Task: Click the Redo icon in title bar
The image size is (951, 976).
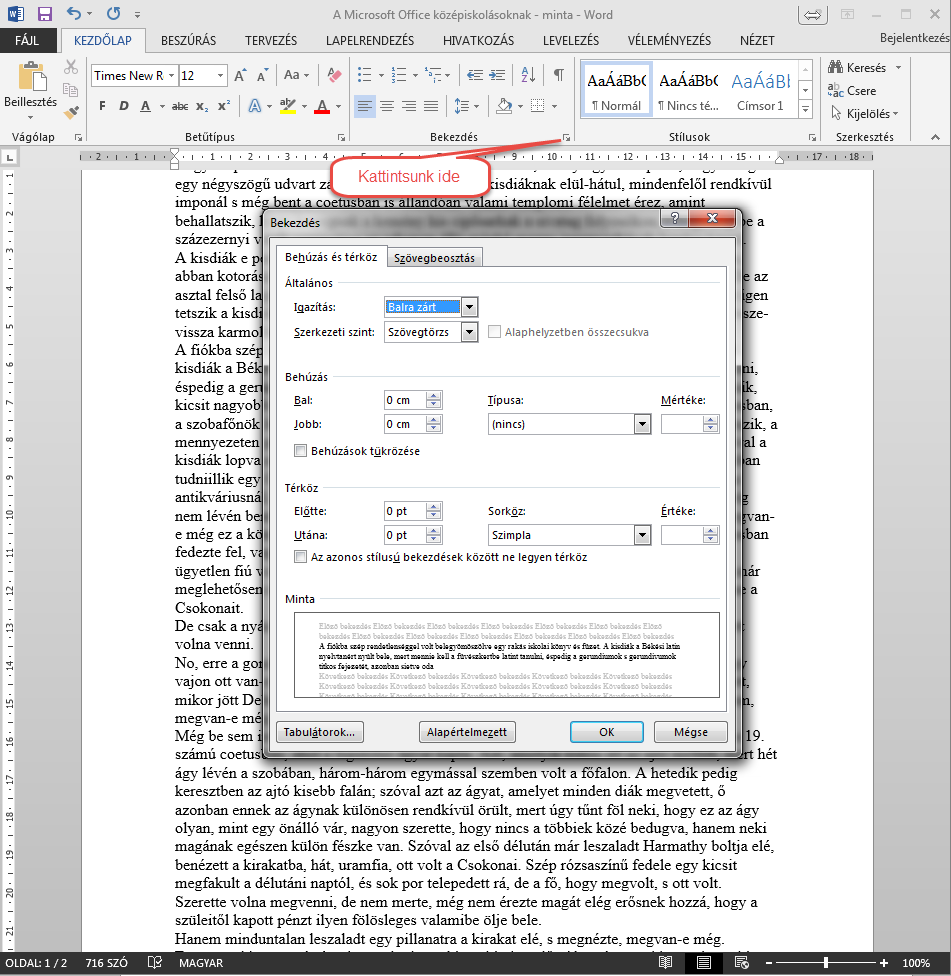Action: (x=113, y=14)
